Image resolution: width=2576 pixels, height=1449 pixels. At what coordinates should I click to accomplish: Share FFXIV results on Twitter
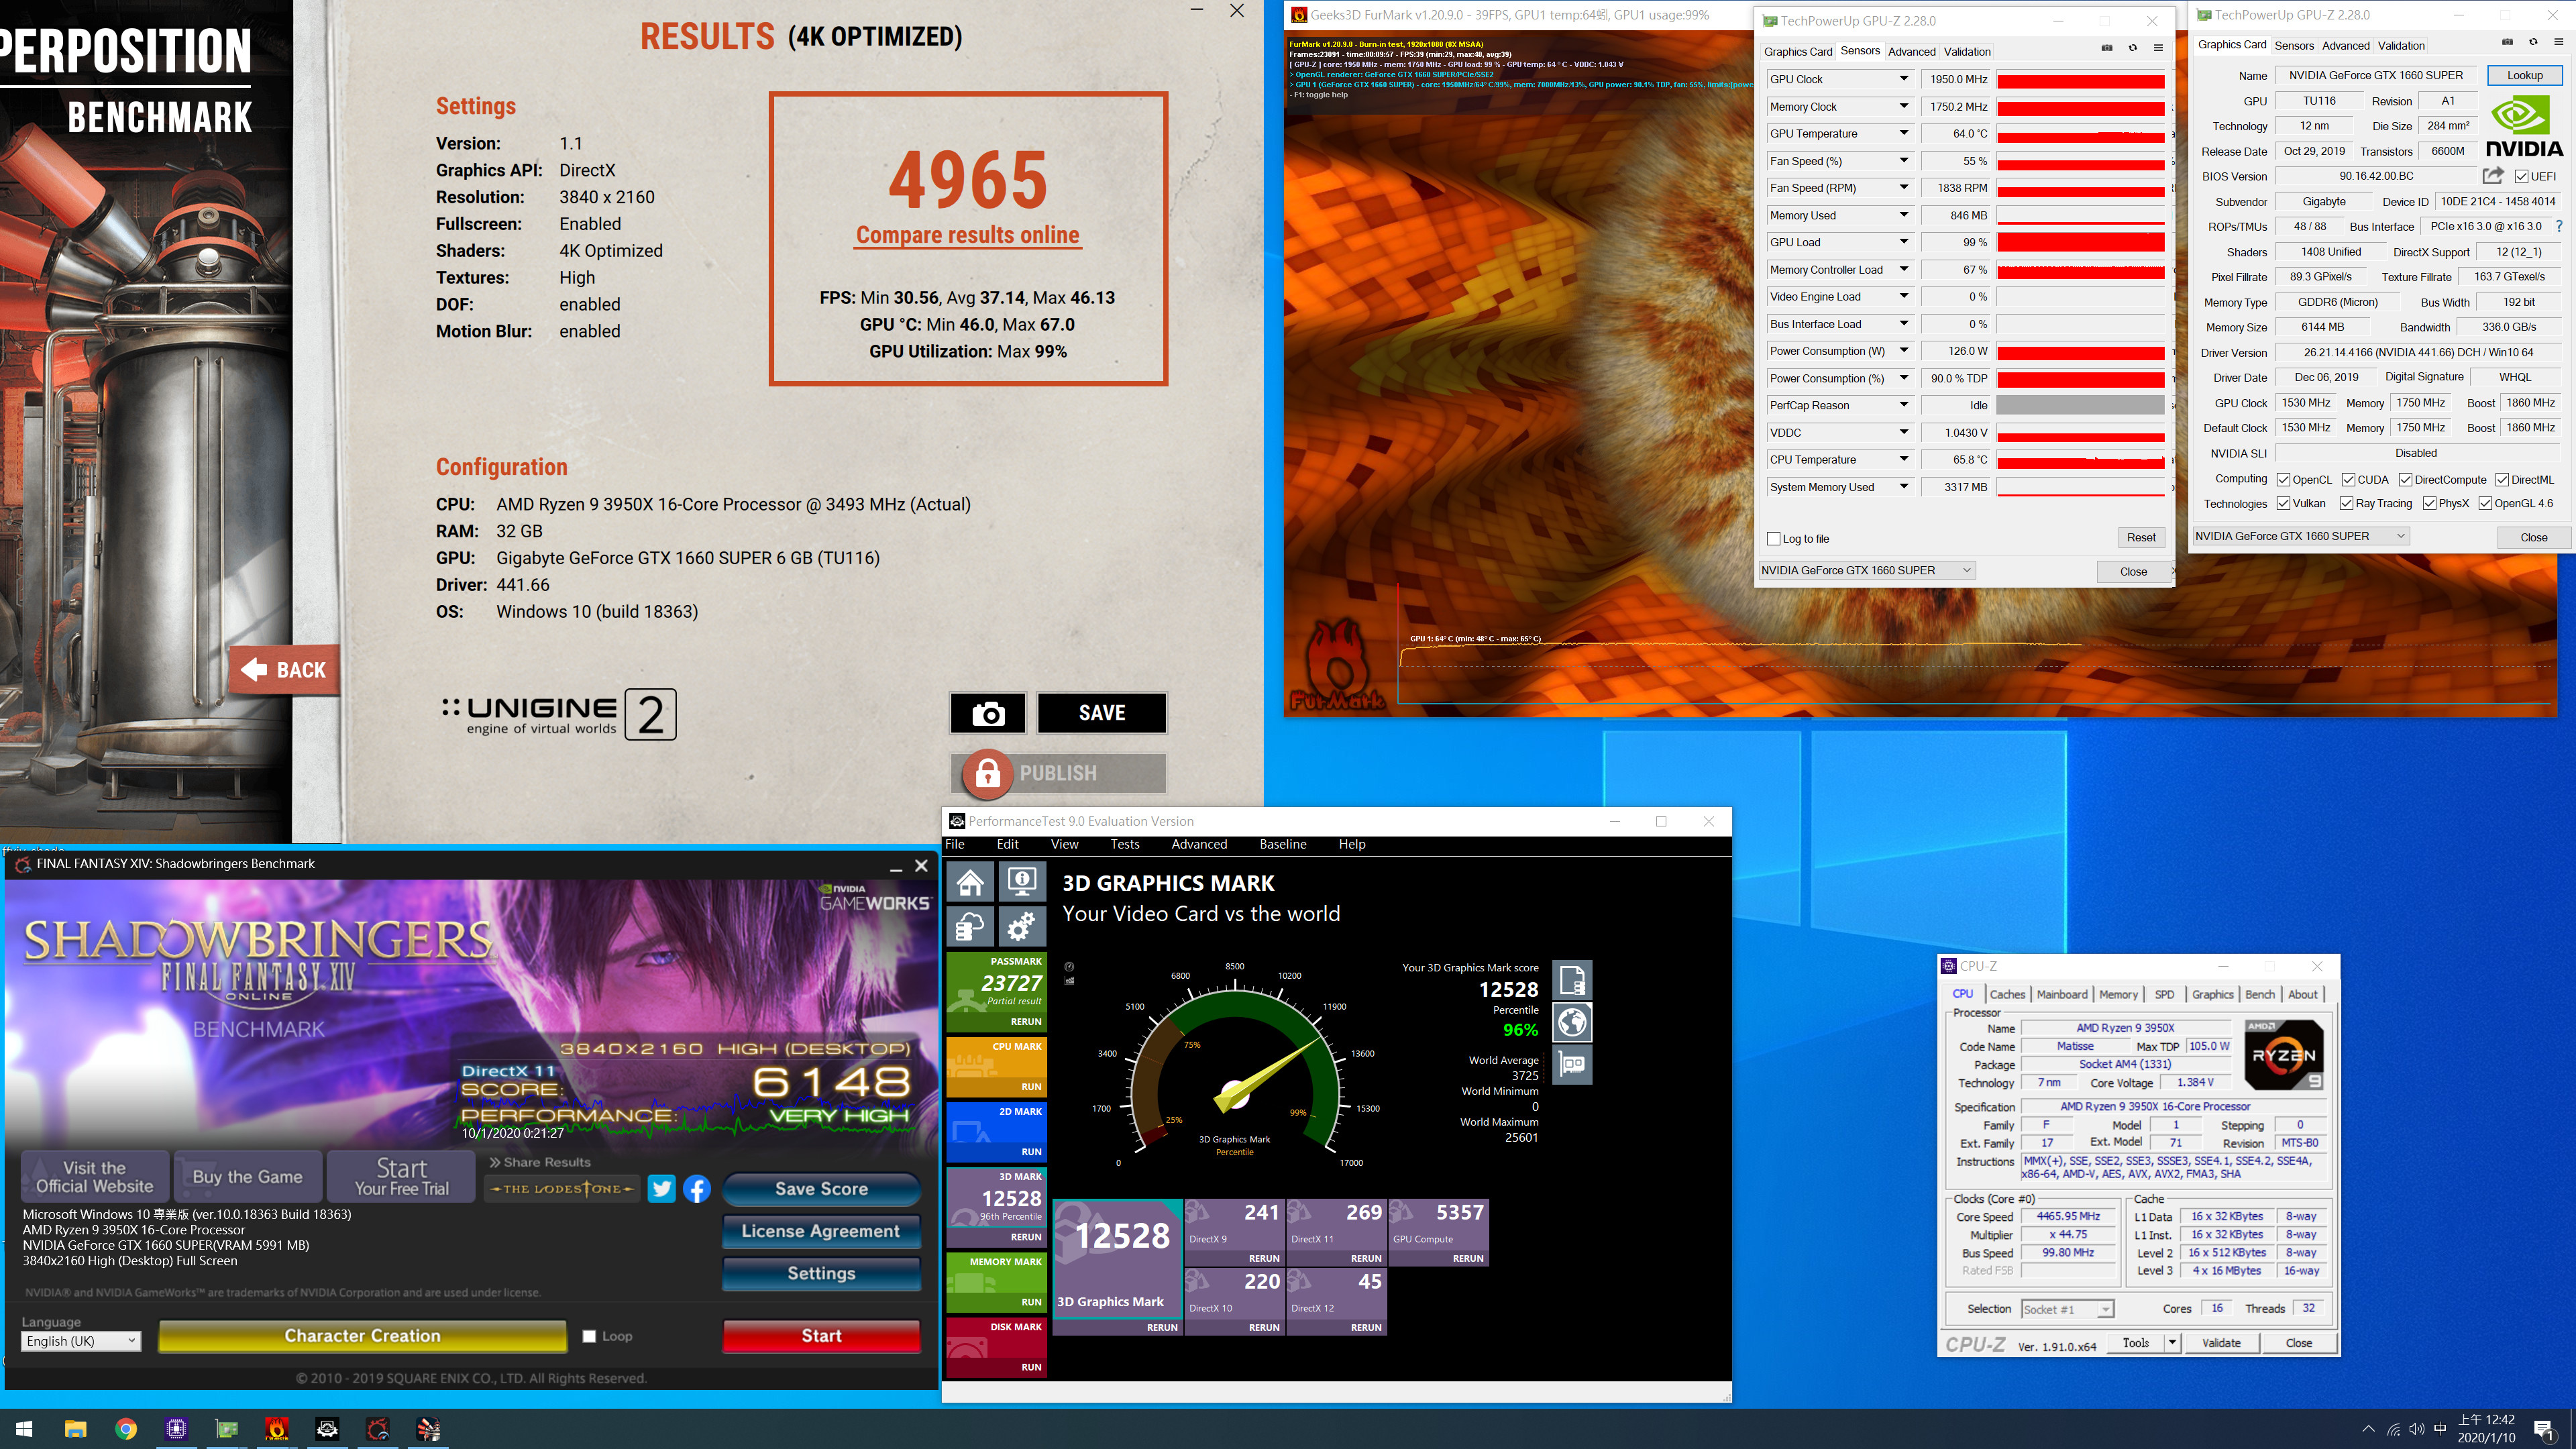pyautogui.click(x=661, y=1189)
